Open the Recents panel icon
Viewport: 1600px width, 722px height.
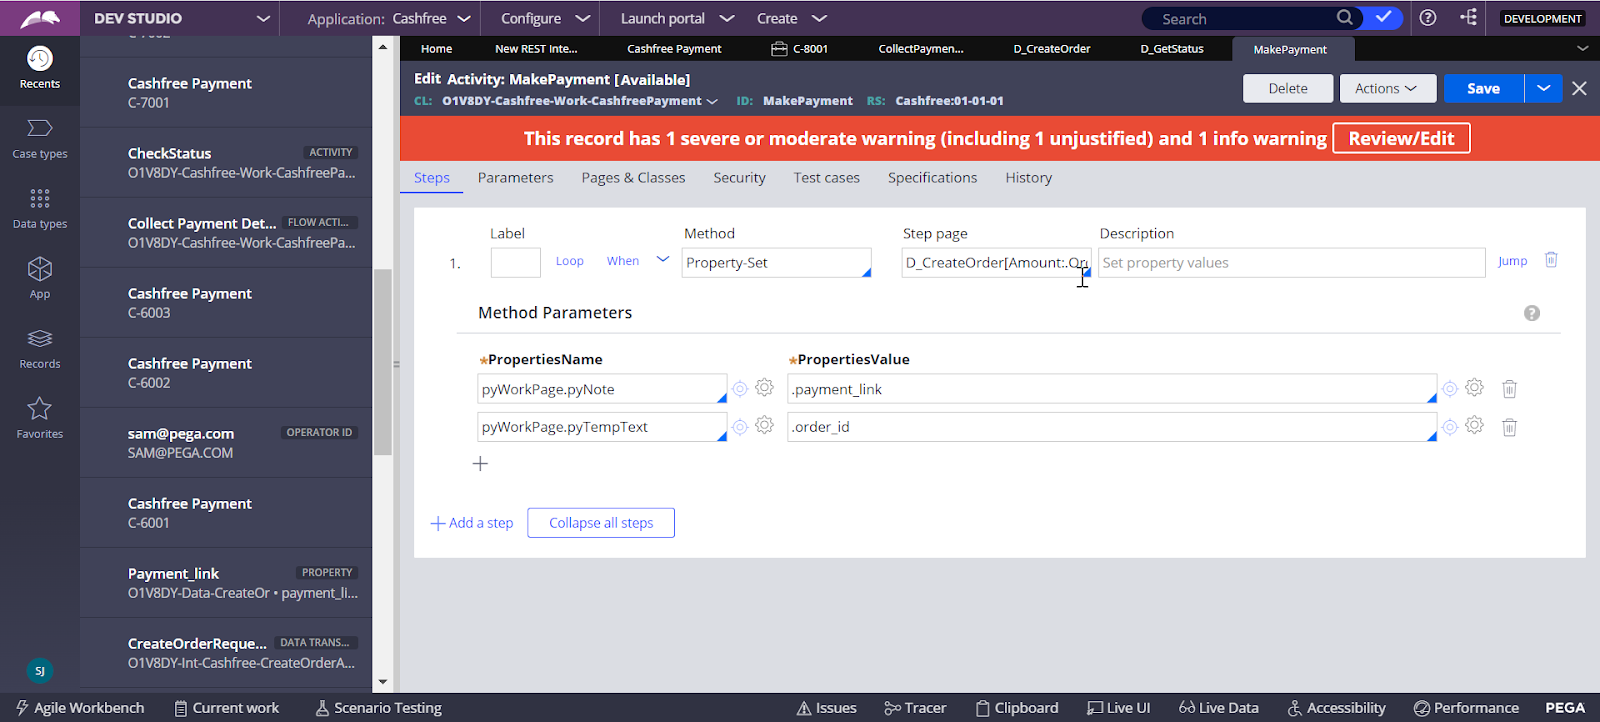tap(40, 59)
